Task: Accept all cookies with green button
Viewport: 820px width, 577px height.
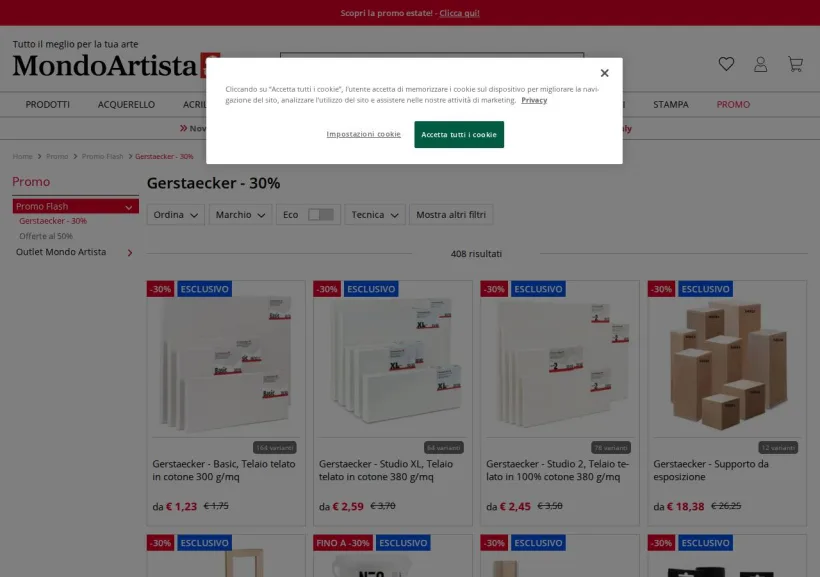Action: [459, 134]
